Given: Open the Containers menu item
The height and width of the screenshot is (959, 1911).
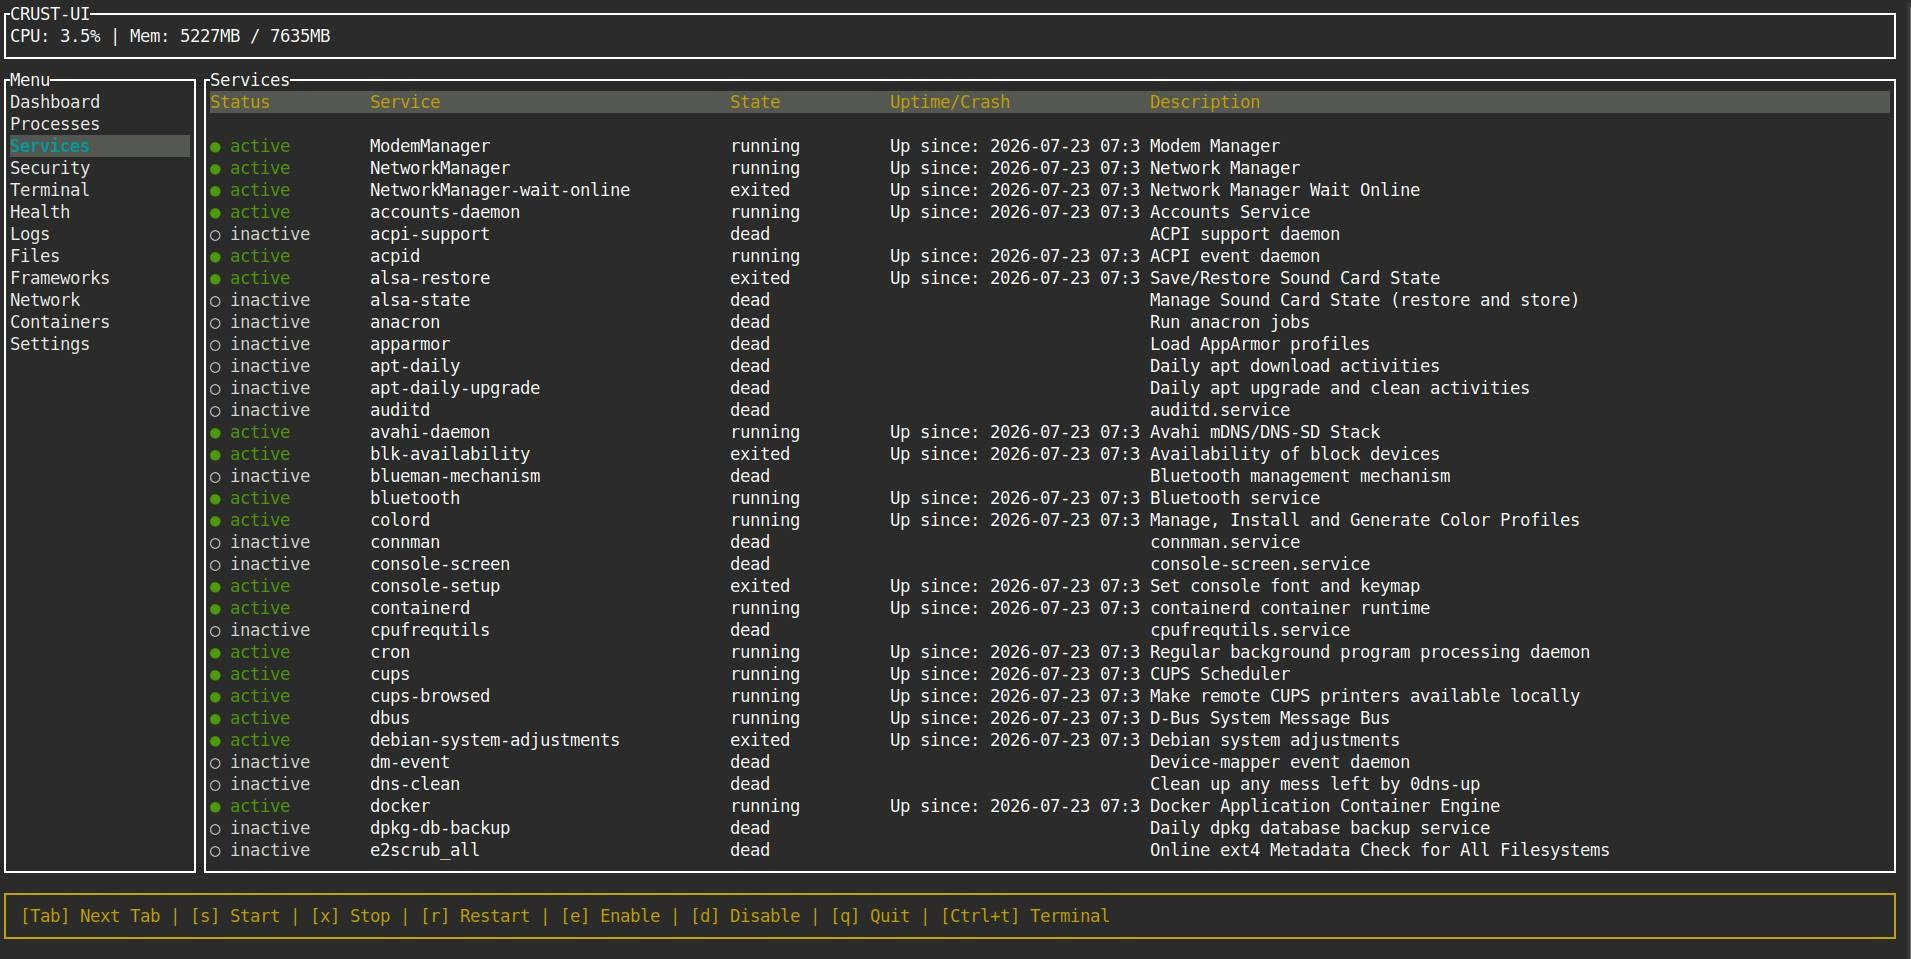Looking at the screenshot, I should (x=60, y=322).
